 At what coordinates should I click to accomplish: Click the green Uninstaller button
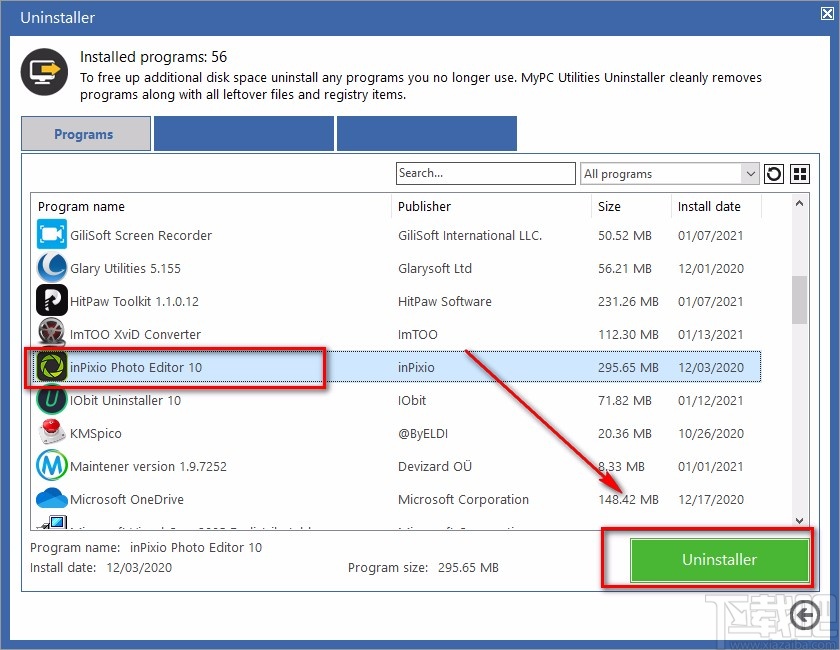click(719, 559)
